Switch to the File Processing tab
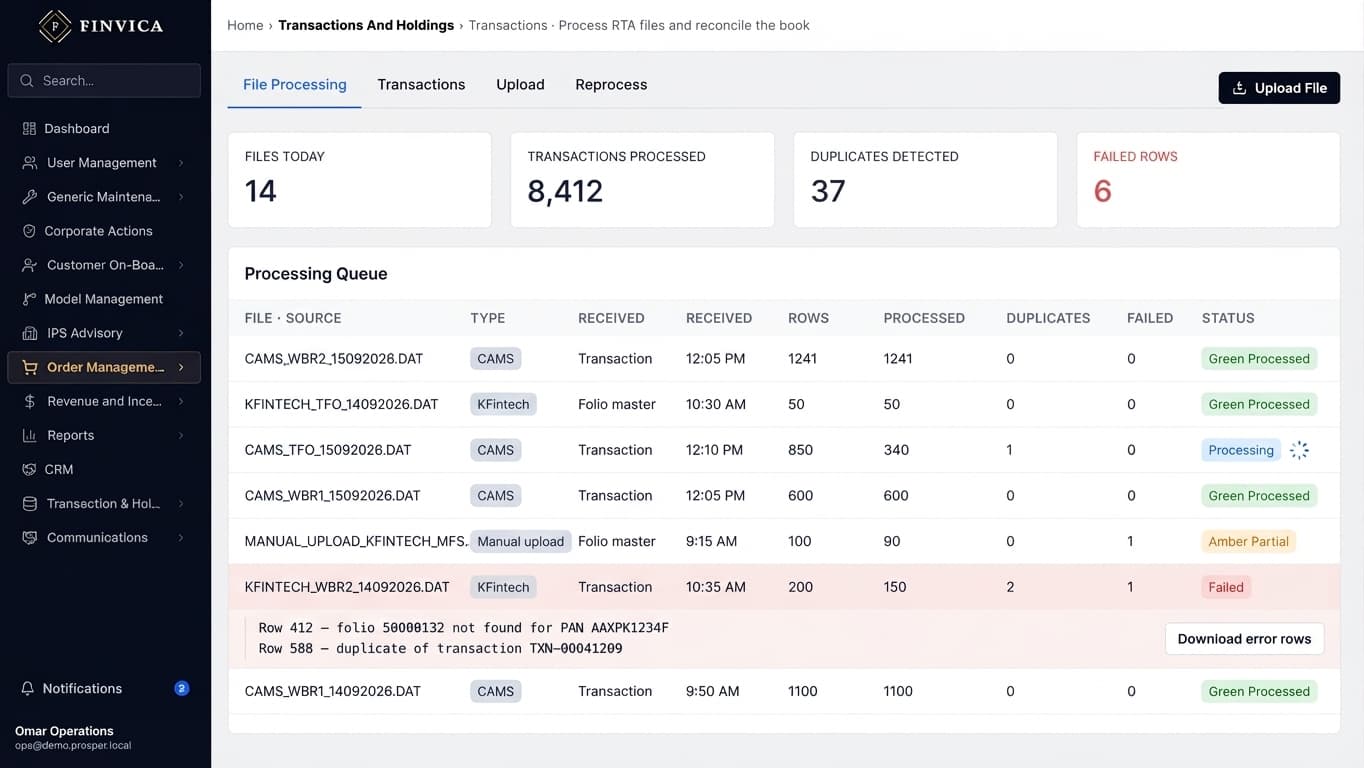 [x=295, y=85]
